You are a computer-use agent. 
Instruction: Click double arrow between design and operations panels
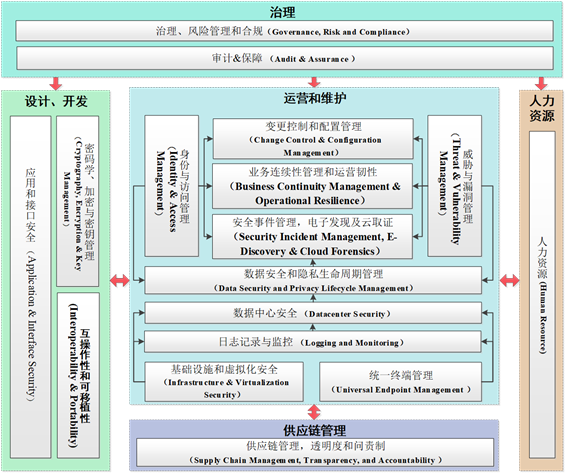(x=120, y=280)
